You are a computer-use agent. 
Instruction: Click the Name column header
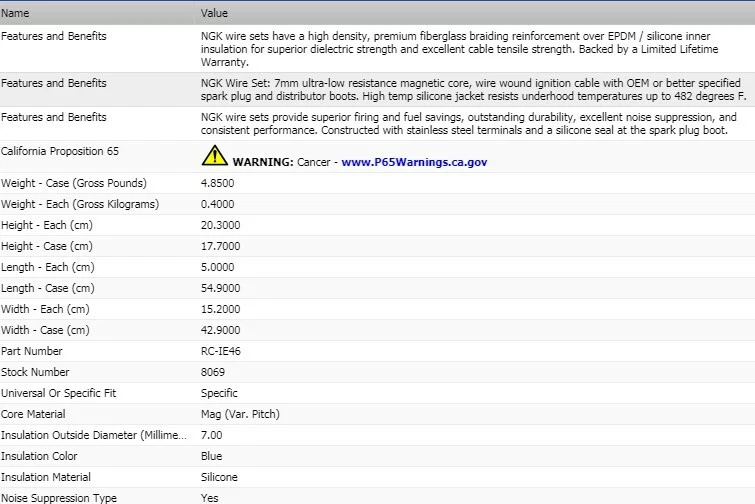pos(15,13)
